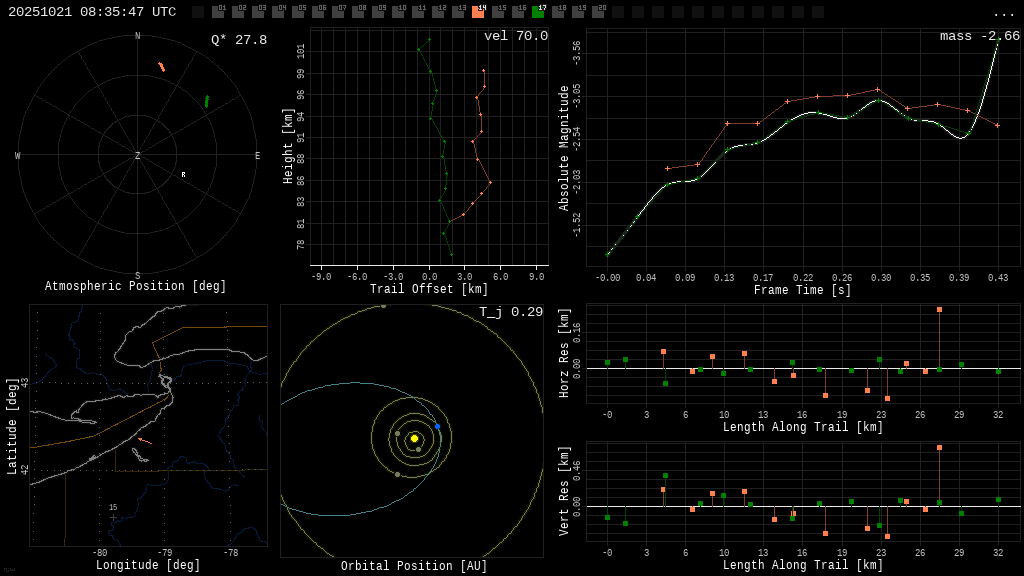Click the yellow Sun in orbital plot
This screenshot has width=1024, height=576.
(x=414, y=438)
